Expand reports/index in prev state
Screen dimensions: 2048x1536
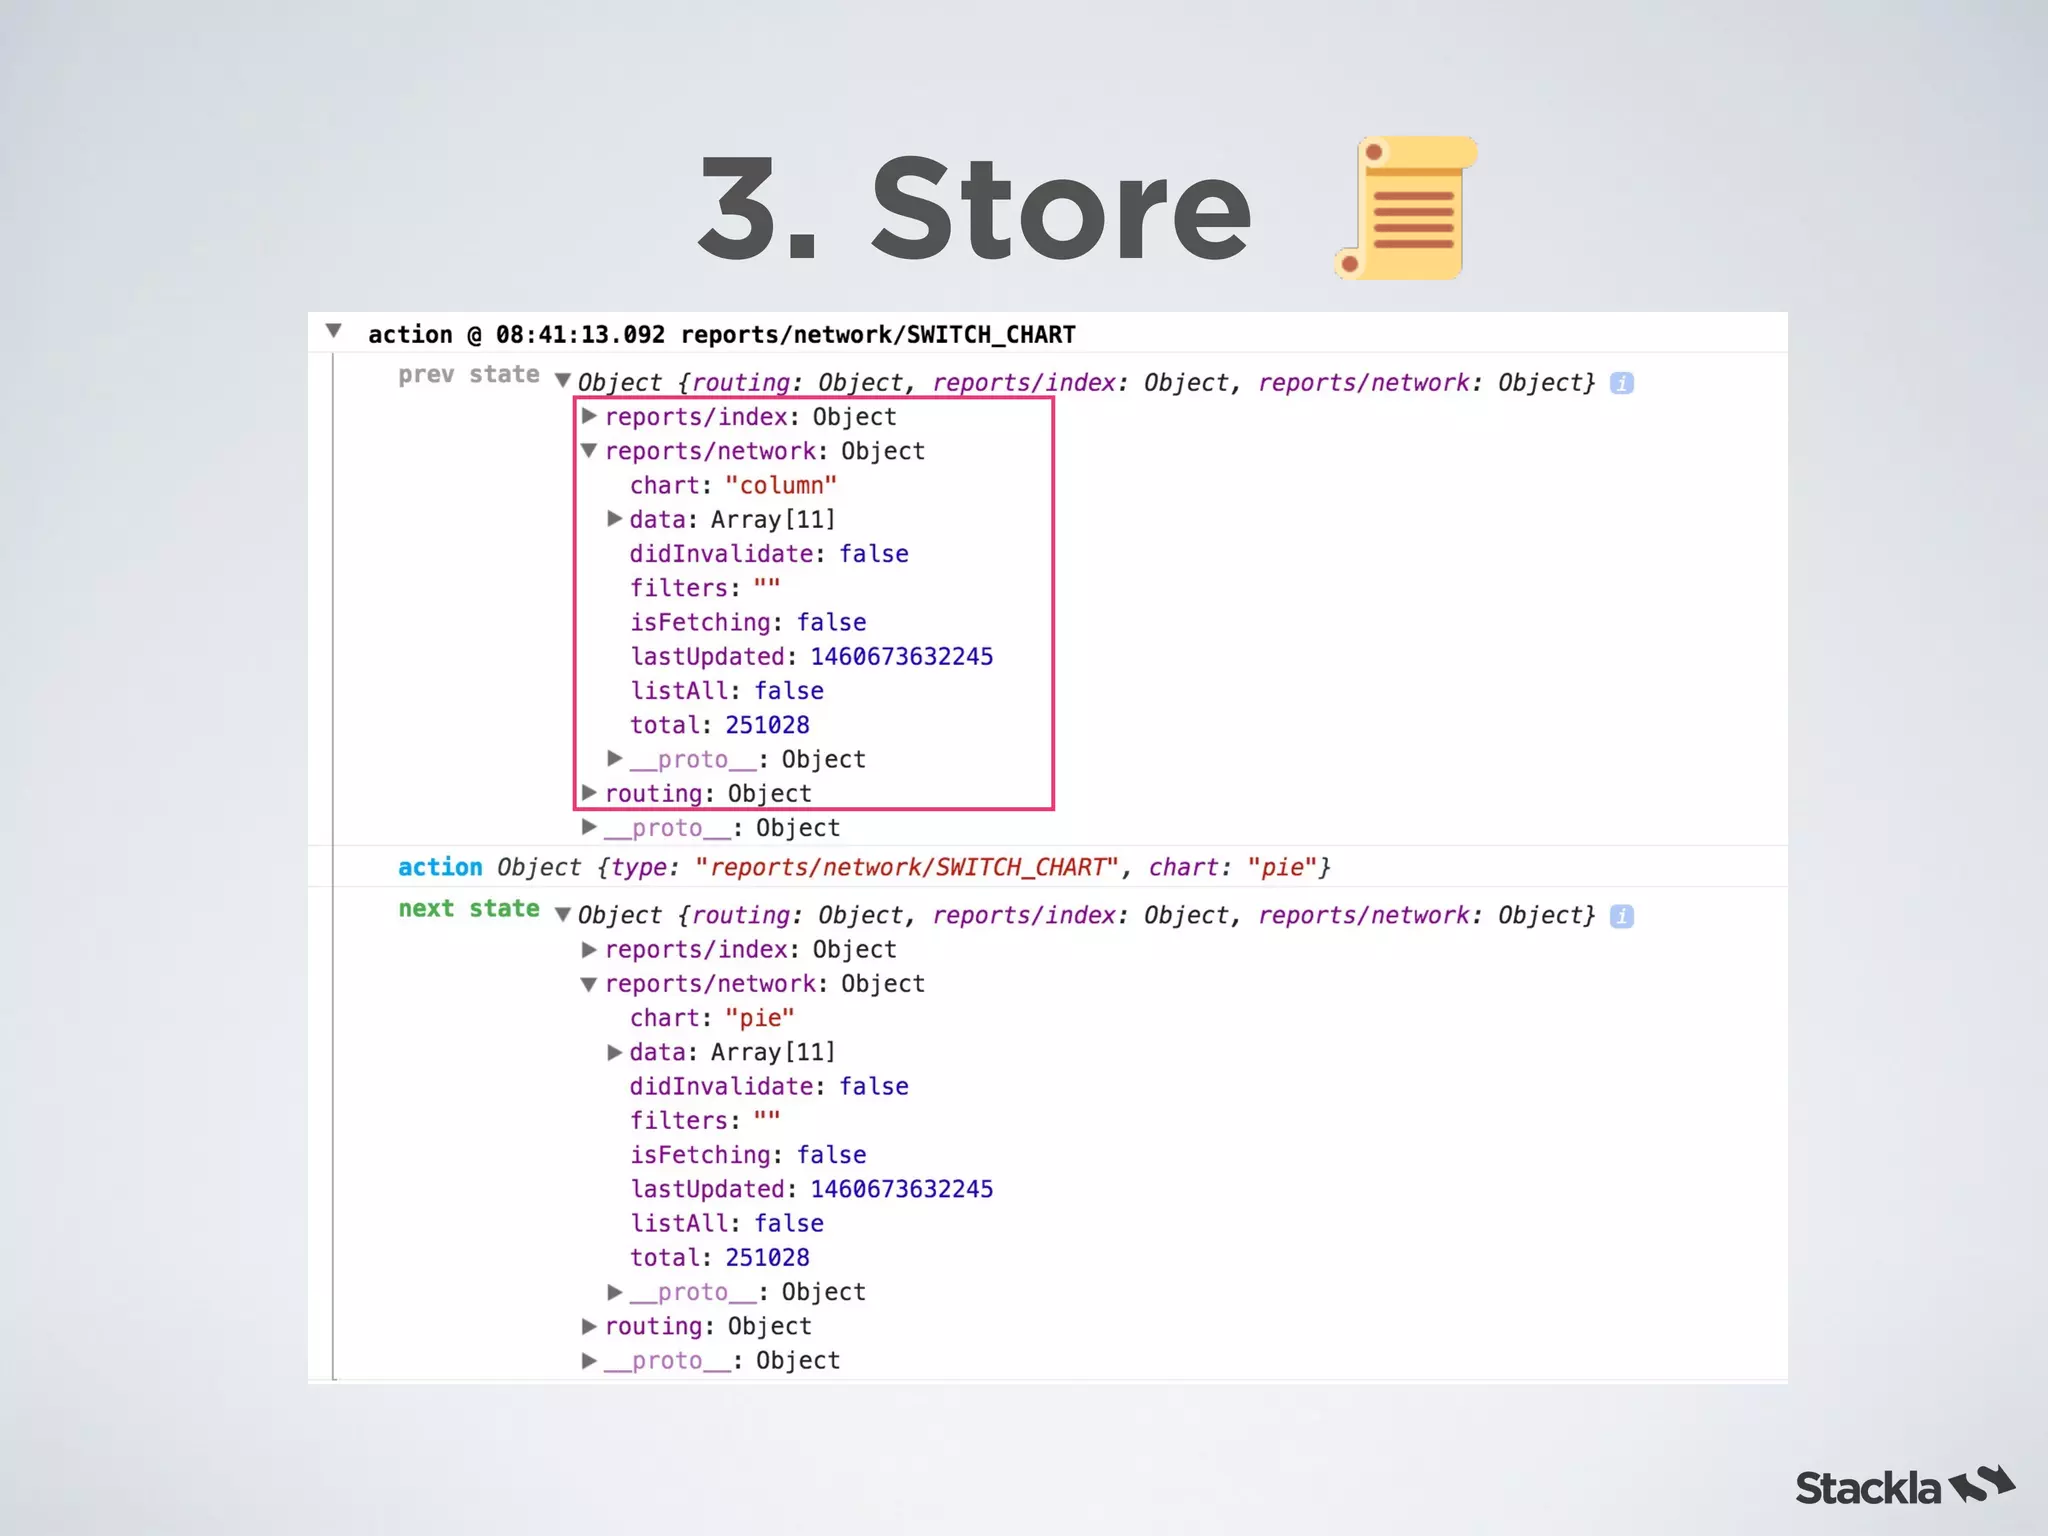click(589, 416)
